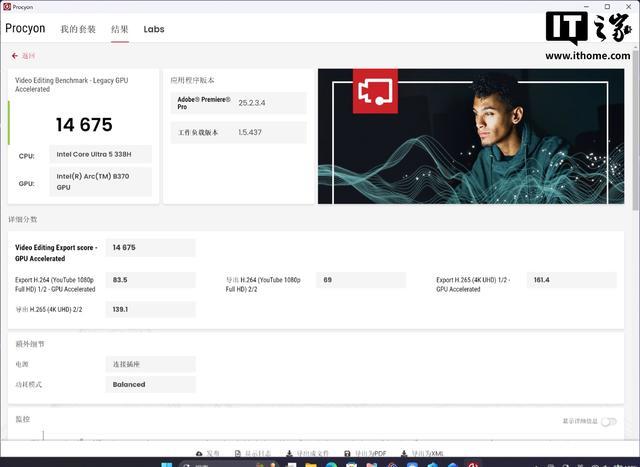Click the H.265 1/2 result 161.4
640x467 pixels.
[x=571, y=280]
